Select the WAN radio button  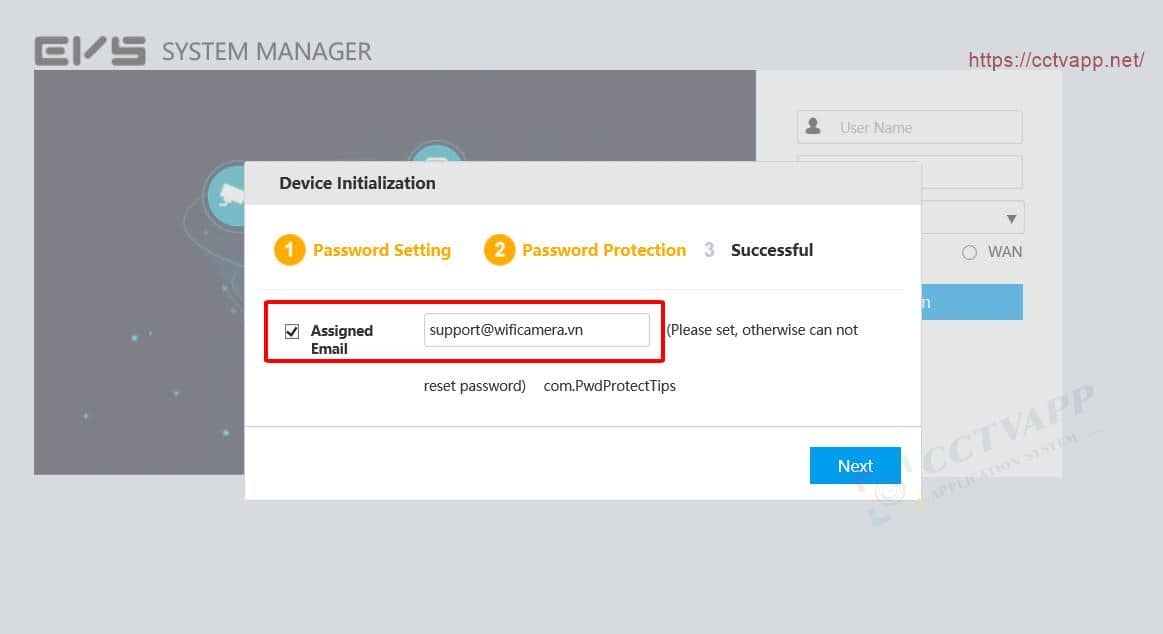point(969,252)
